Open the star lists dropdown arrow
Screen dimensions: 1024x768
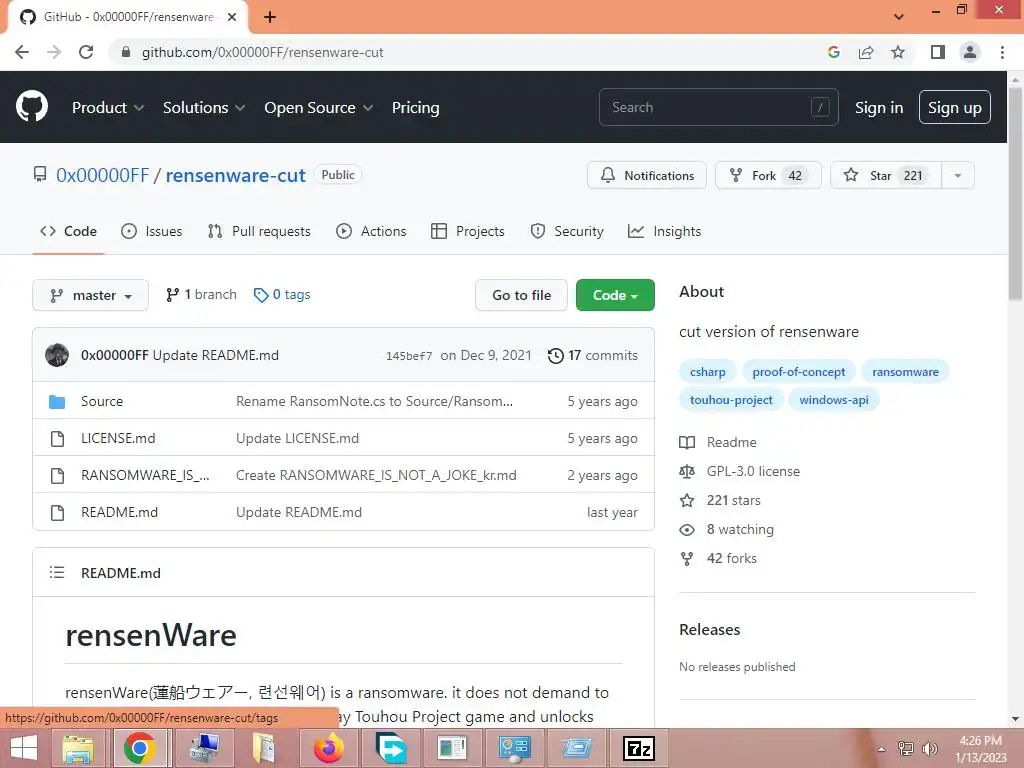[x=958, y=175]
